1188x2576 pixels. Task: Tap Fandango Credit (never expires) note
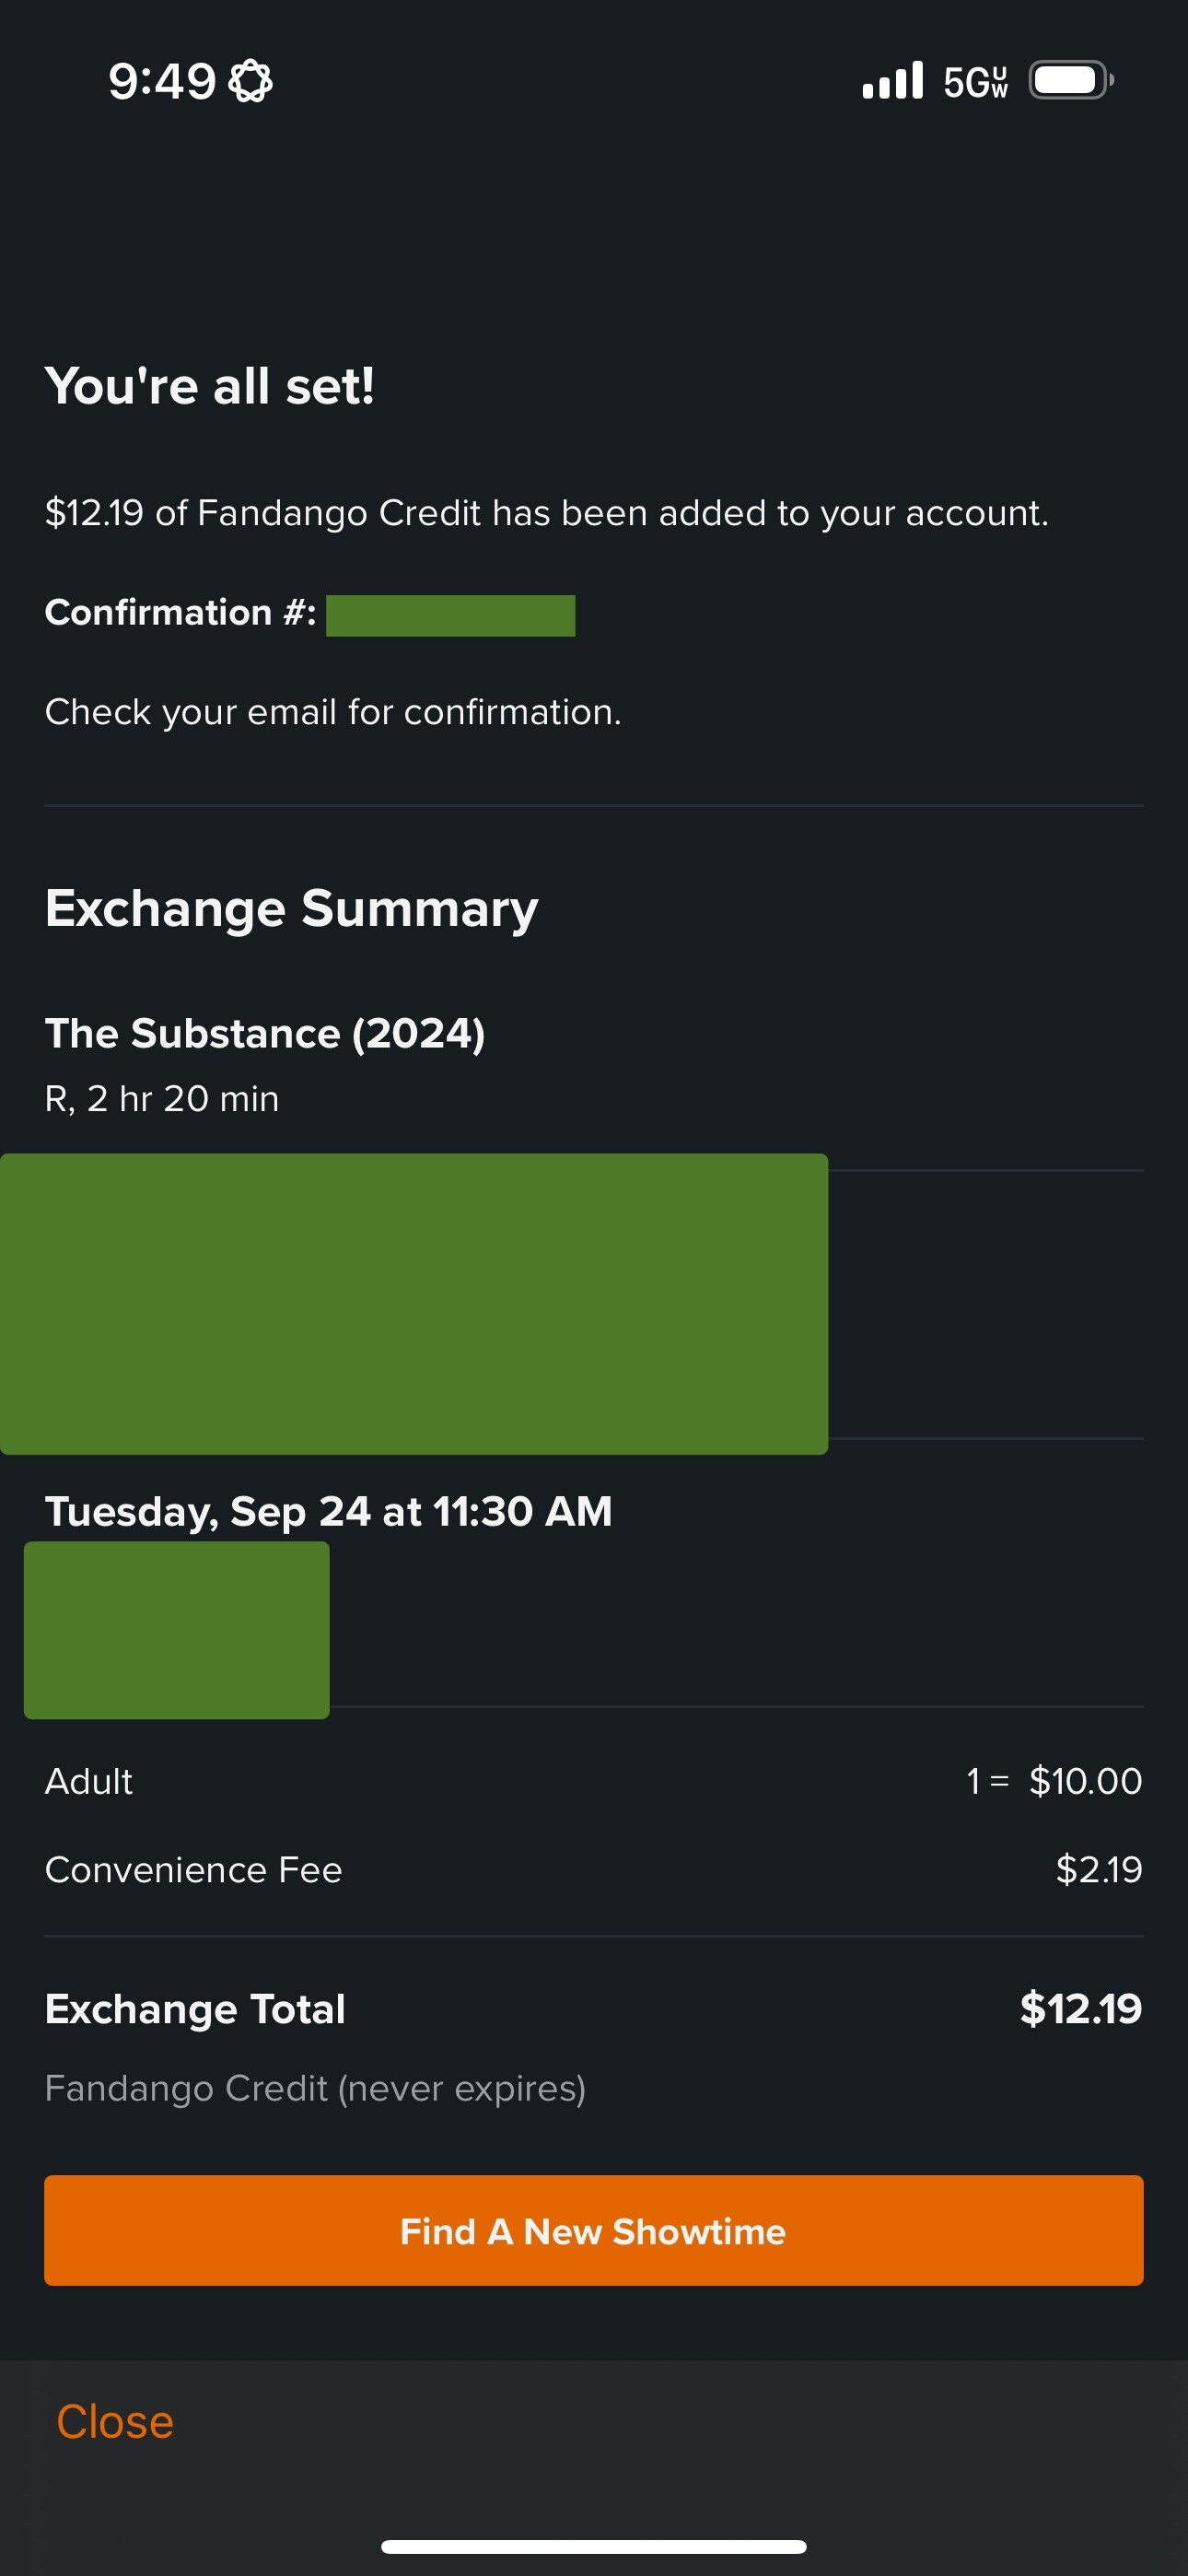[x=315, y=2088]
